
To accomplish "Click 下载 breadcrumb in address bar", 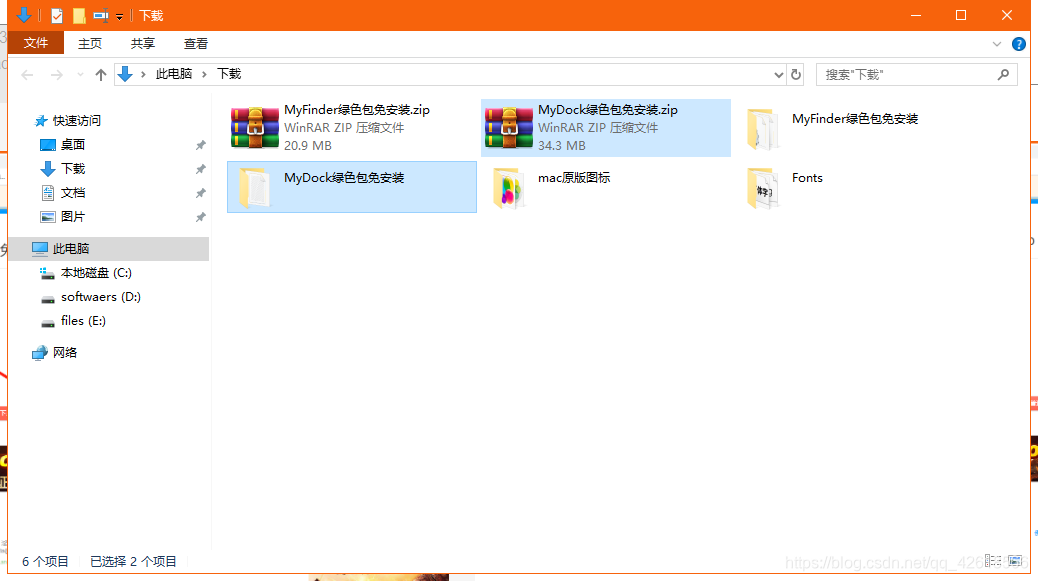I will pos(229,74).
